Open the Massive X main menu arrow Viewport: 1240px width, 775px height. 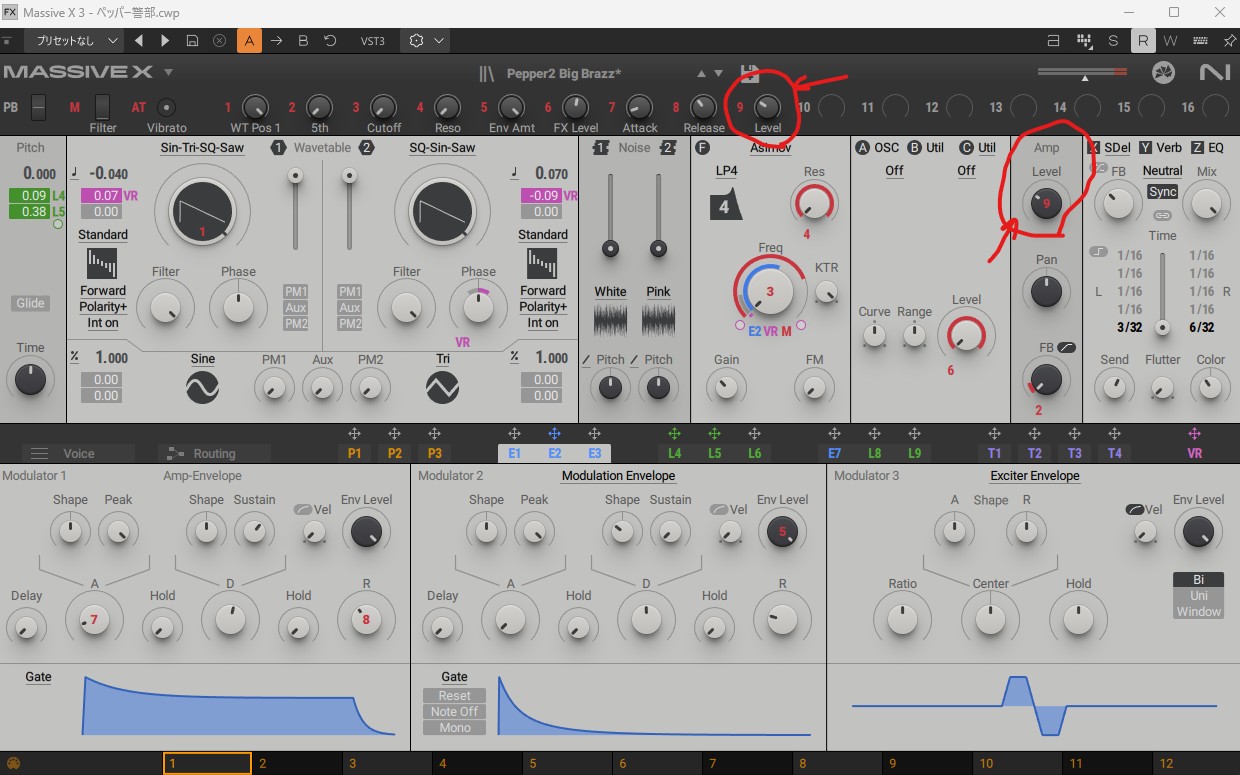click(x=169, y=72)
